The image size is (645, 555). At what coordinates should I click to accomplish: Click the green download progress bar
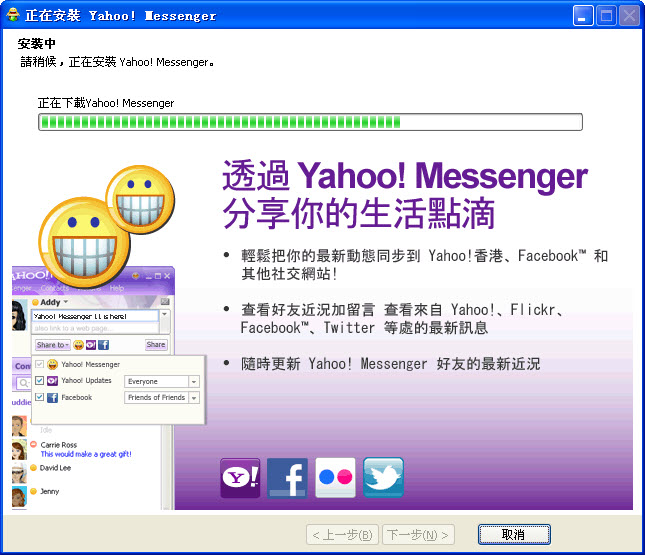coord(311,122)
